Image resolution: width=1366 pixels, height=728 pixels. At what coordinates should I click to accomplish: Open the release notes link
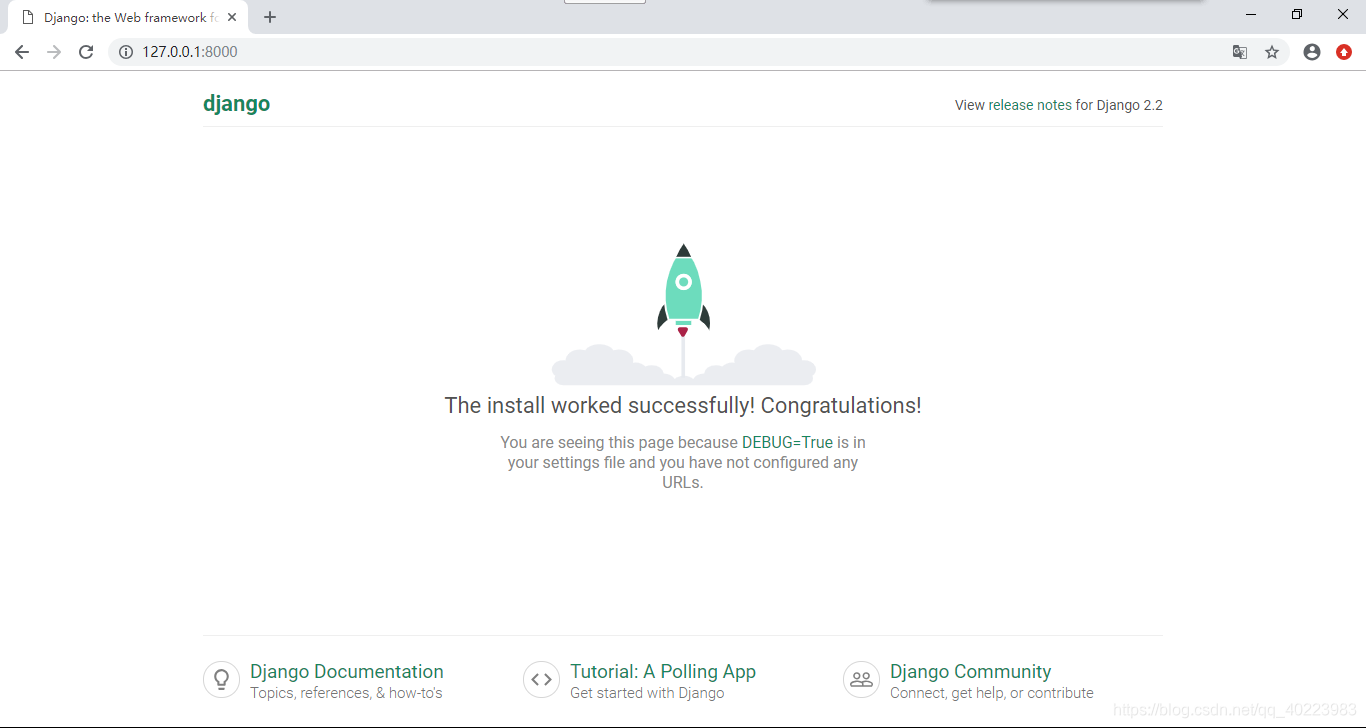click(x=1030, y=105)
